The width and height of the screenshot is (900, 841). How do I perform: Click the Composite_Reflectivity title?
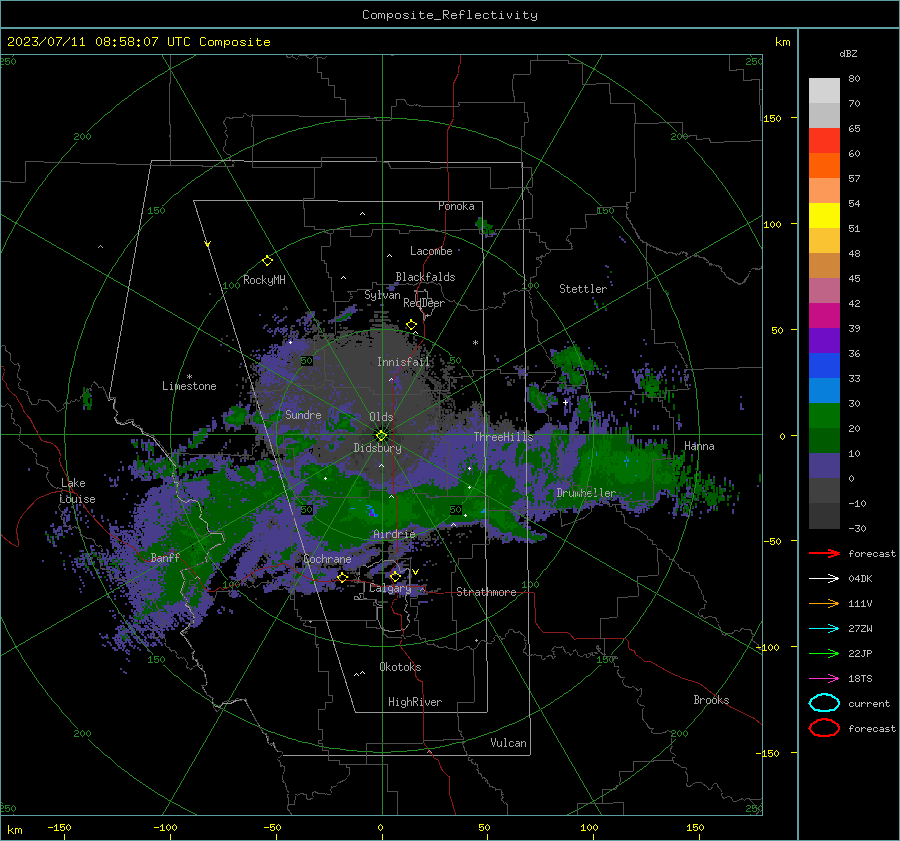(450, 15)
